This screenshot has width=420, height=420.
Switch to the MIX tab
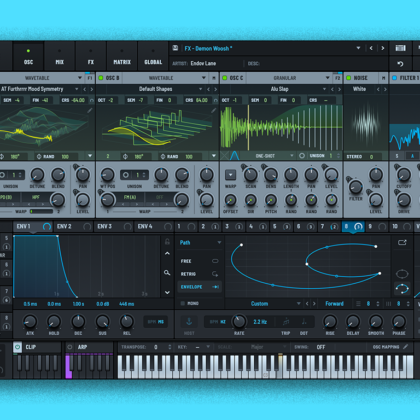tap(59, 57)
